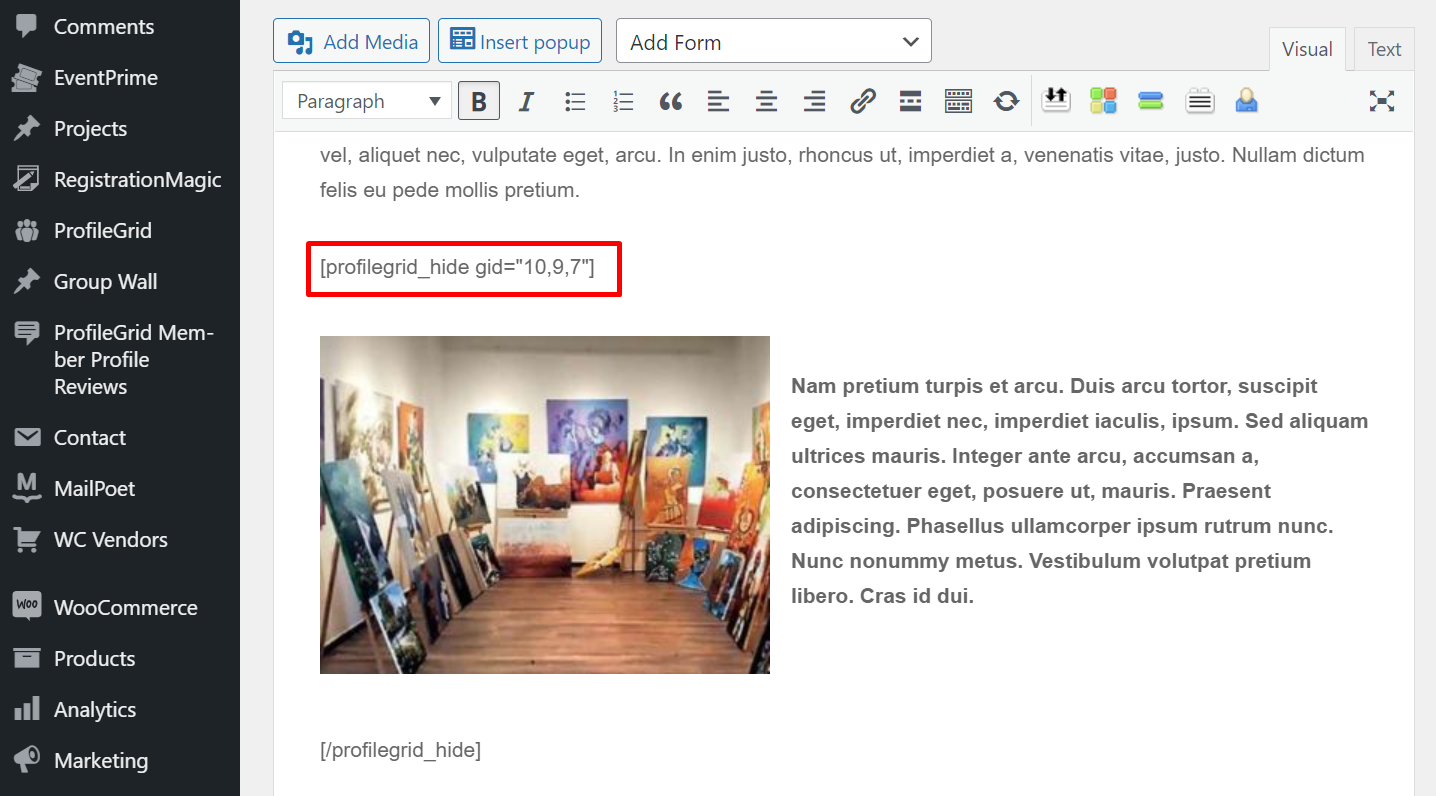Click the Insert popup button
1436x796 pixels.
click(520, 42)
